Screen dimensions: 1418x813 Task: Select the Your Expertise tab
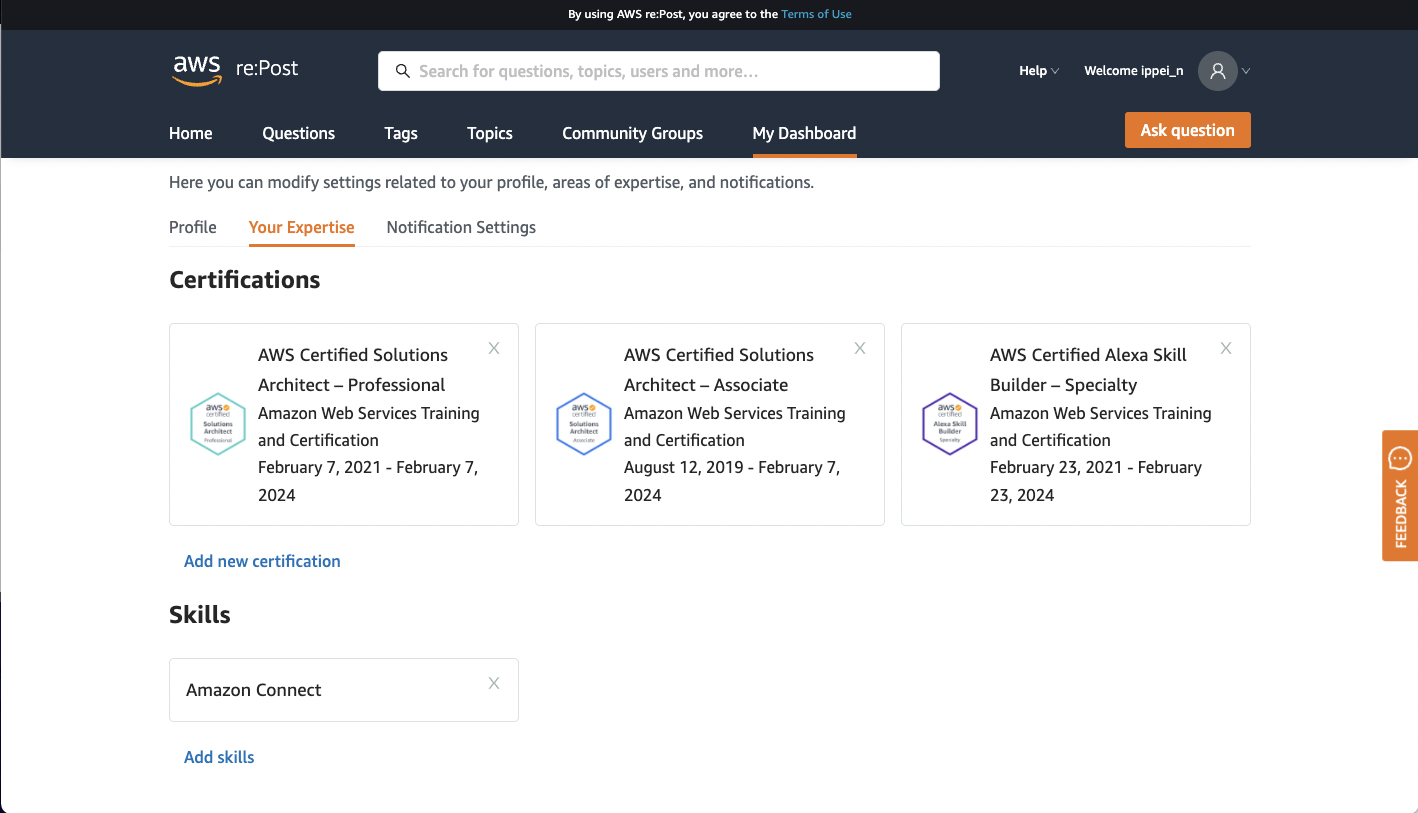[302, 227]
